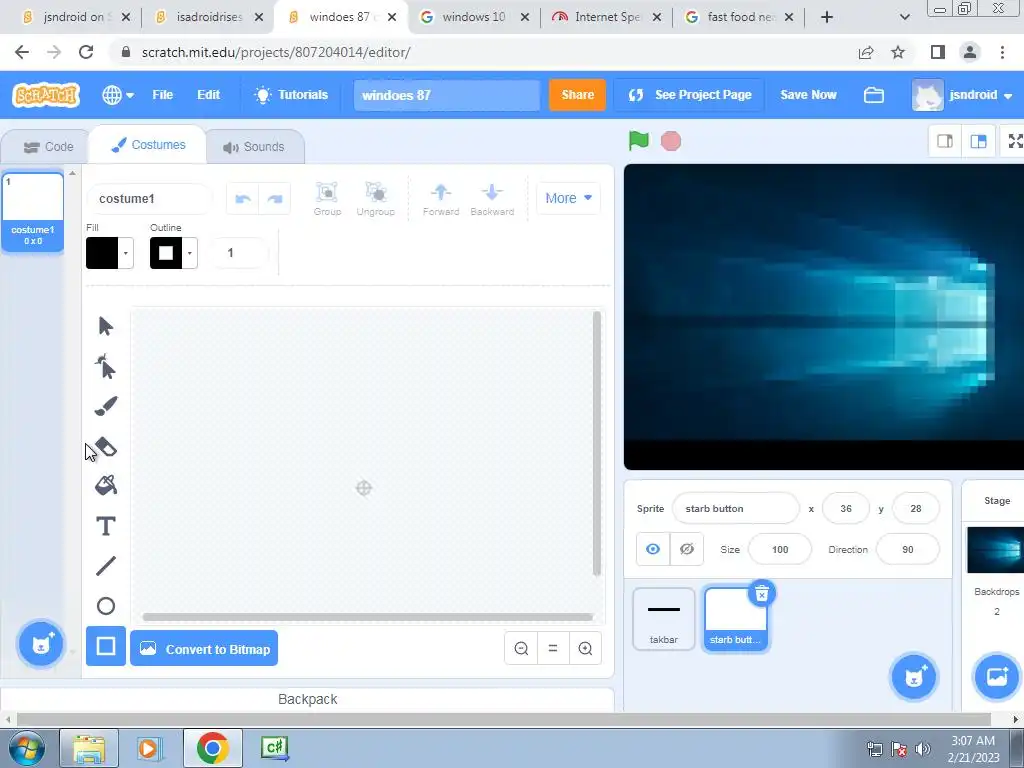
Task: Click the orange Share button
Action: pos(577,95)
